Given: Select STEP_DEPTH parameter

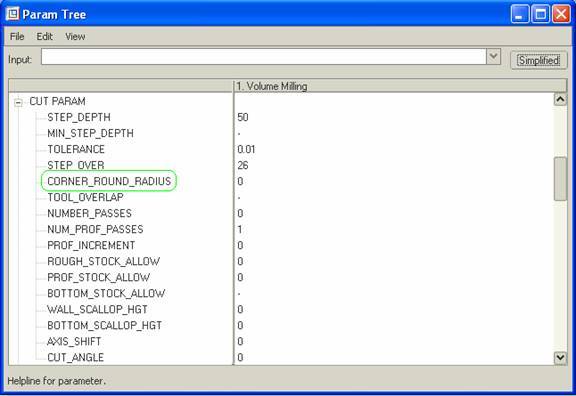Looking at the screenshot, I should 79,117.
